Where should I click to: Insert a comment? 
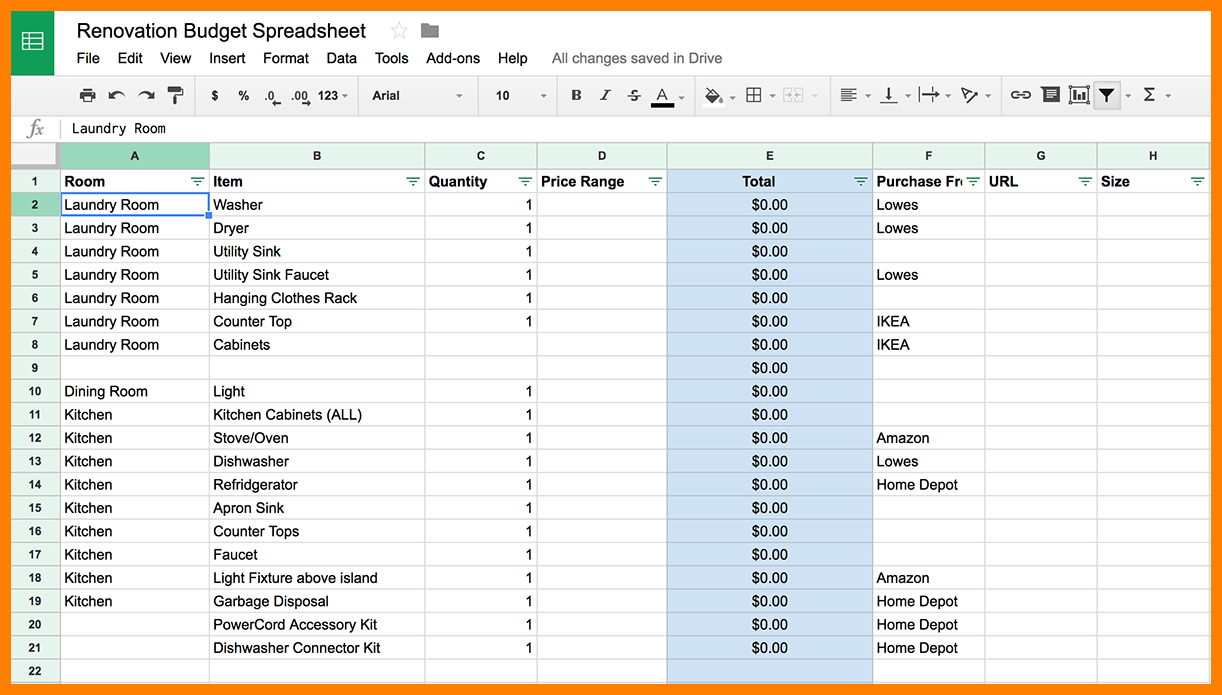coord(1050,94)
